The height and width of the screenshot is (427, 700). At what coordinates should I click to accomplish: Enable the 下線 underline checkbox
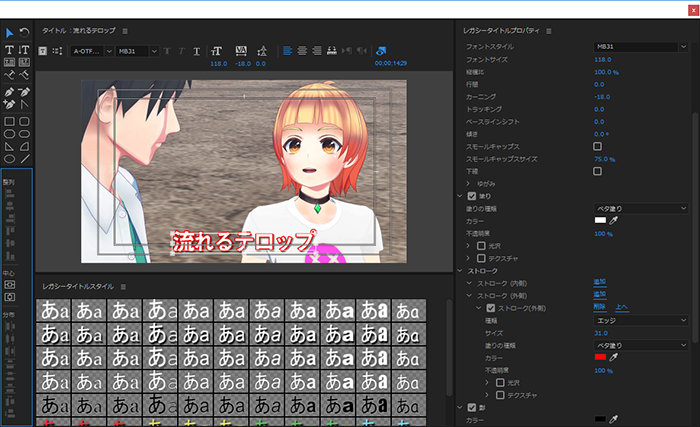[597, 171]
